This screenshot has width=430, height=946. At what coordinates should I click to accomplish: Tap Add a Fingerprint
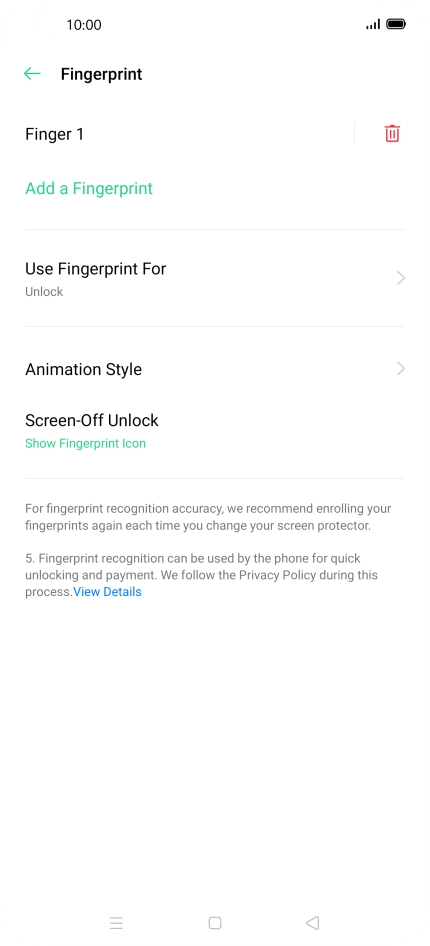point(89,188)
